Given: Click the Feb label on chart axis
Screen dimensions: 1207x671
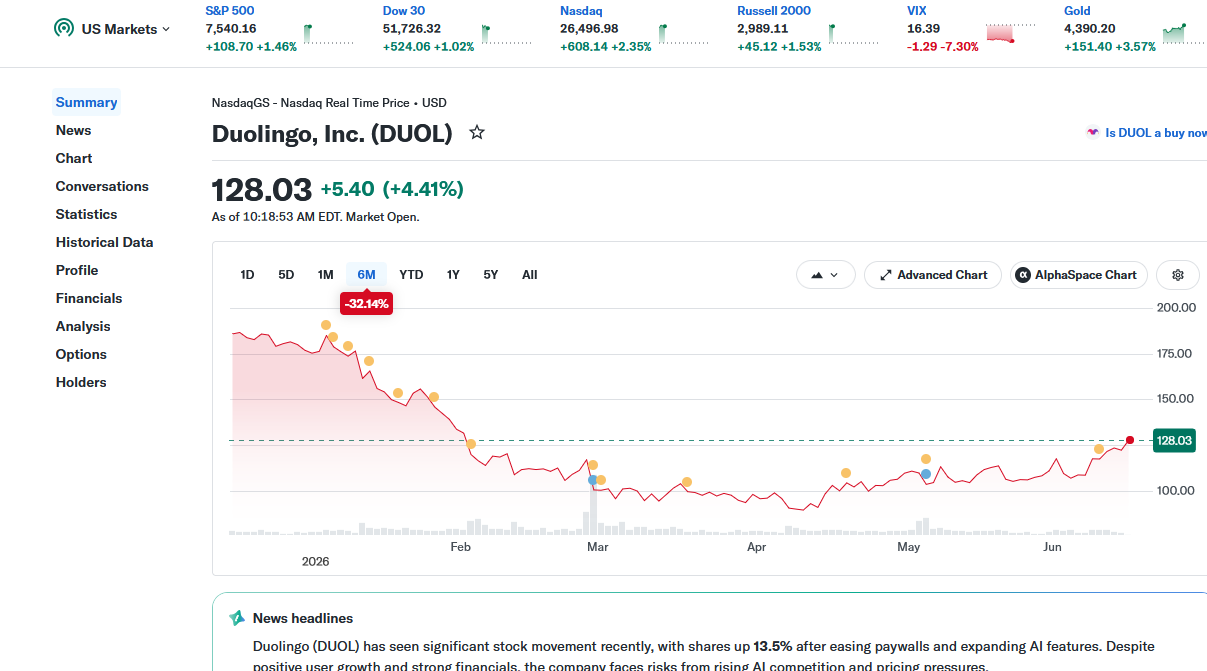Looking at the screenshot, I should (460, 547).
